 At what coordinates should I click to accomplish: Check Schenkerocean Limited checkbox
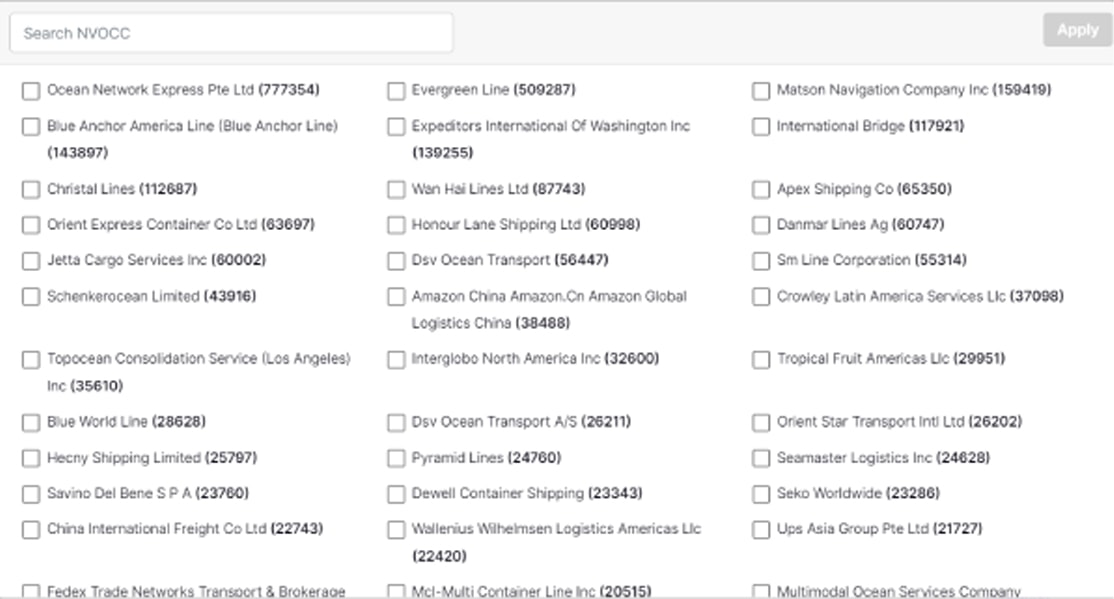pos(31,296)
